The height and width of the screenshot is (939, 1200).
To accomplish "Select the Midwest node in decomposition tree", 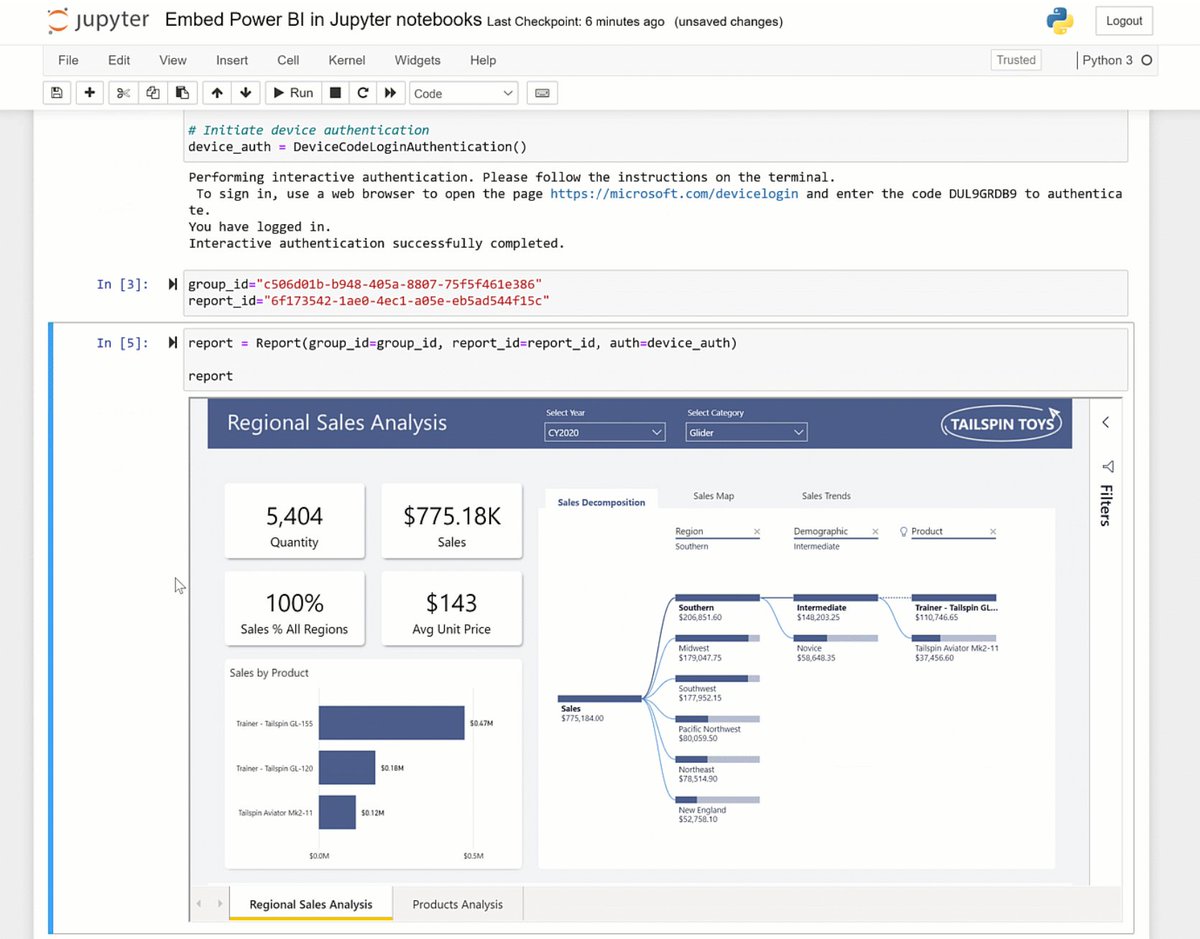I will [718, 648].
